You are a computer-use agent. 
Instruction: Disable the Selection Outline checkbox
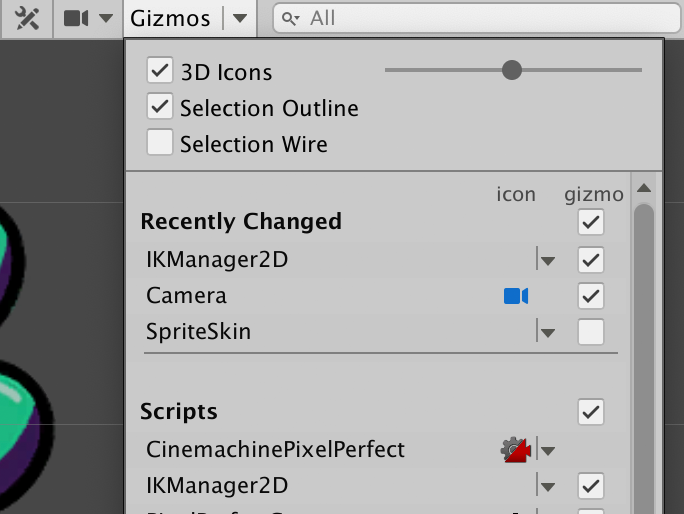pyautogui.click(x=160, y=107)
